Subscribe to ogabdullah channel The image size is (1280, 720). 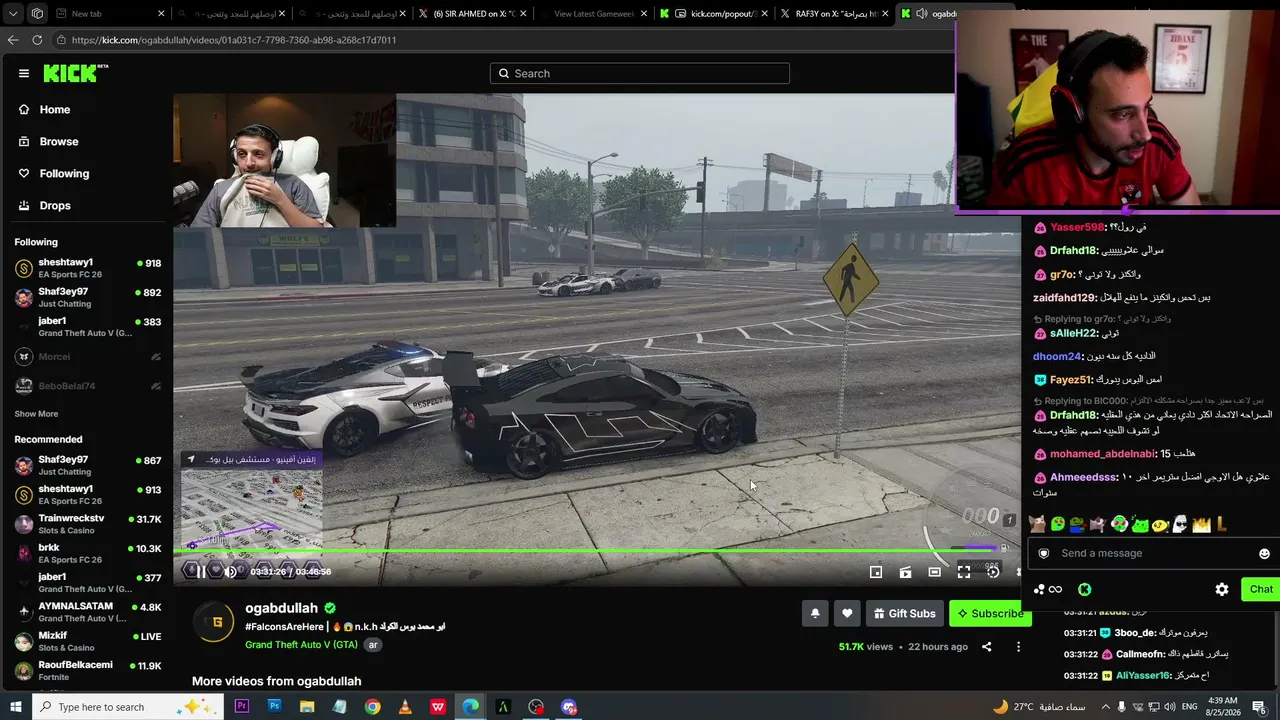[990, 613]
